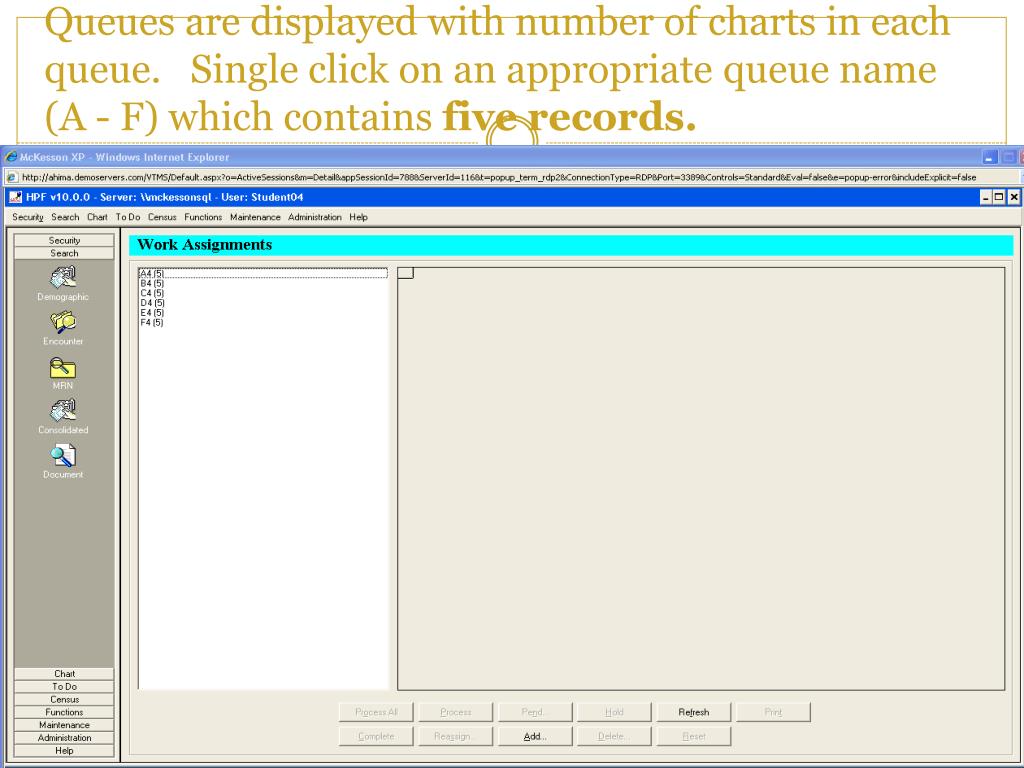Viewport: 1024px width, 768px height.
Task: Click the Print button
Action: click(773, 712)
